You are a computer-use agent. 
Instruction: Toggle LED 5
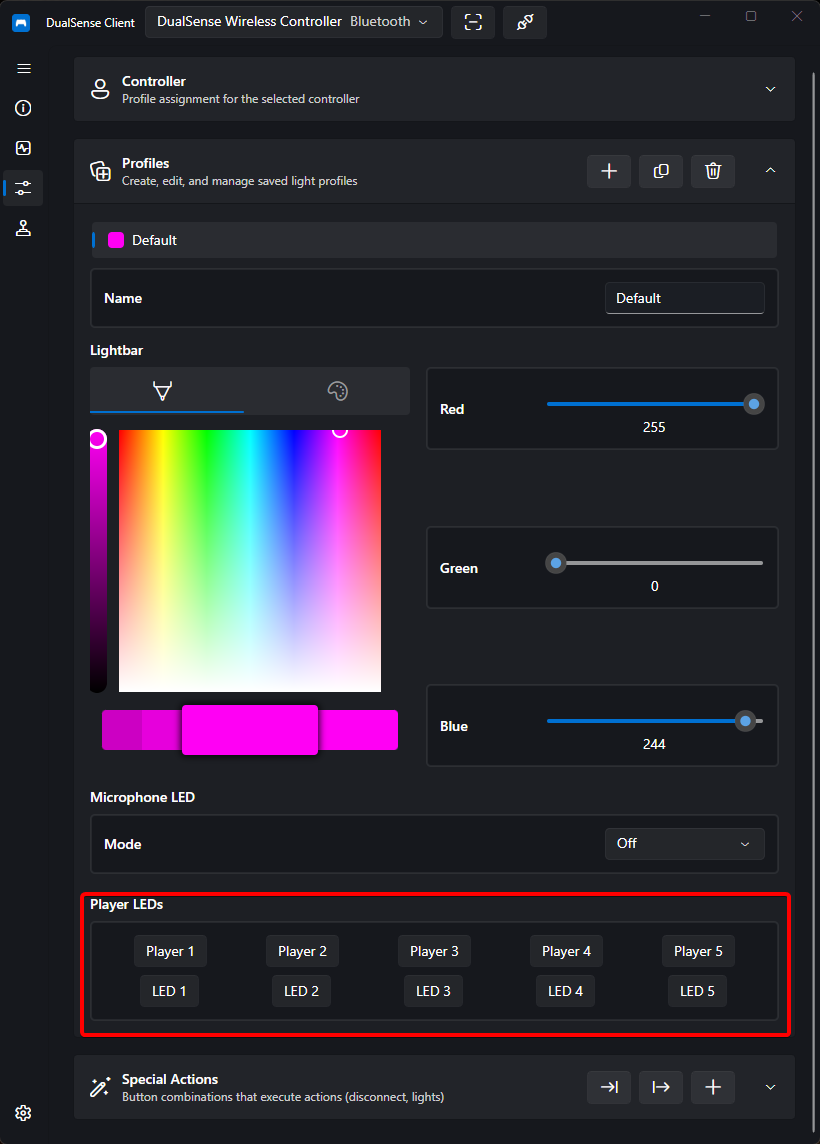coord(697,991)
